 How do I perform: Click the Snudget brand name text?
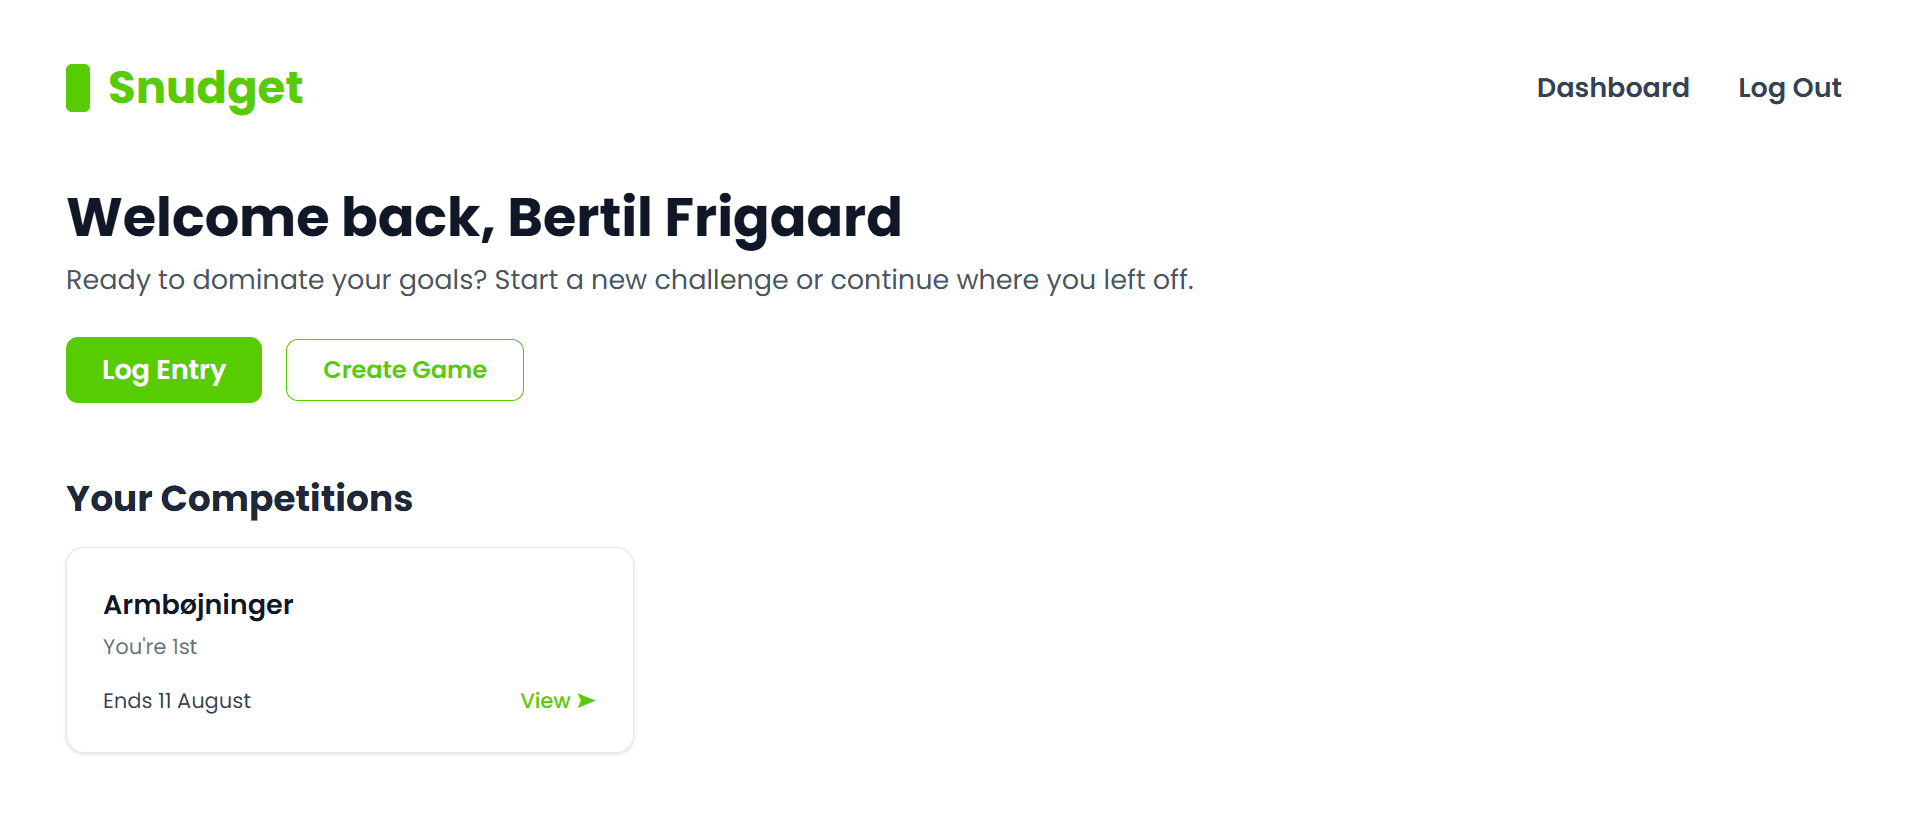(x=205, y=88)
